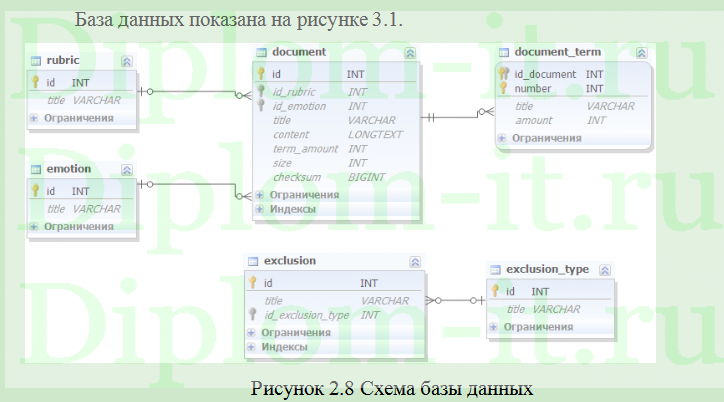
Task: Expand Индексы in exclusion table
Action: point(251,347)
